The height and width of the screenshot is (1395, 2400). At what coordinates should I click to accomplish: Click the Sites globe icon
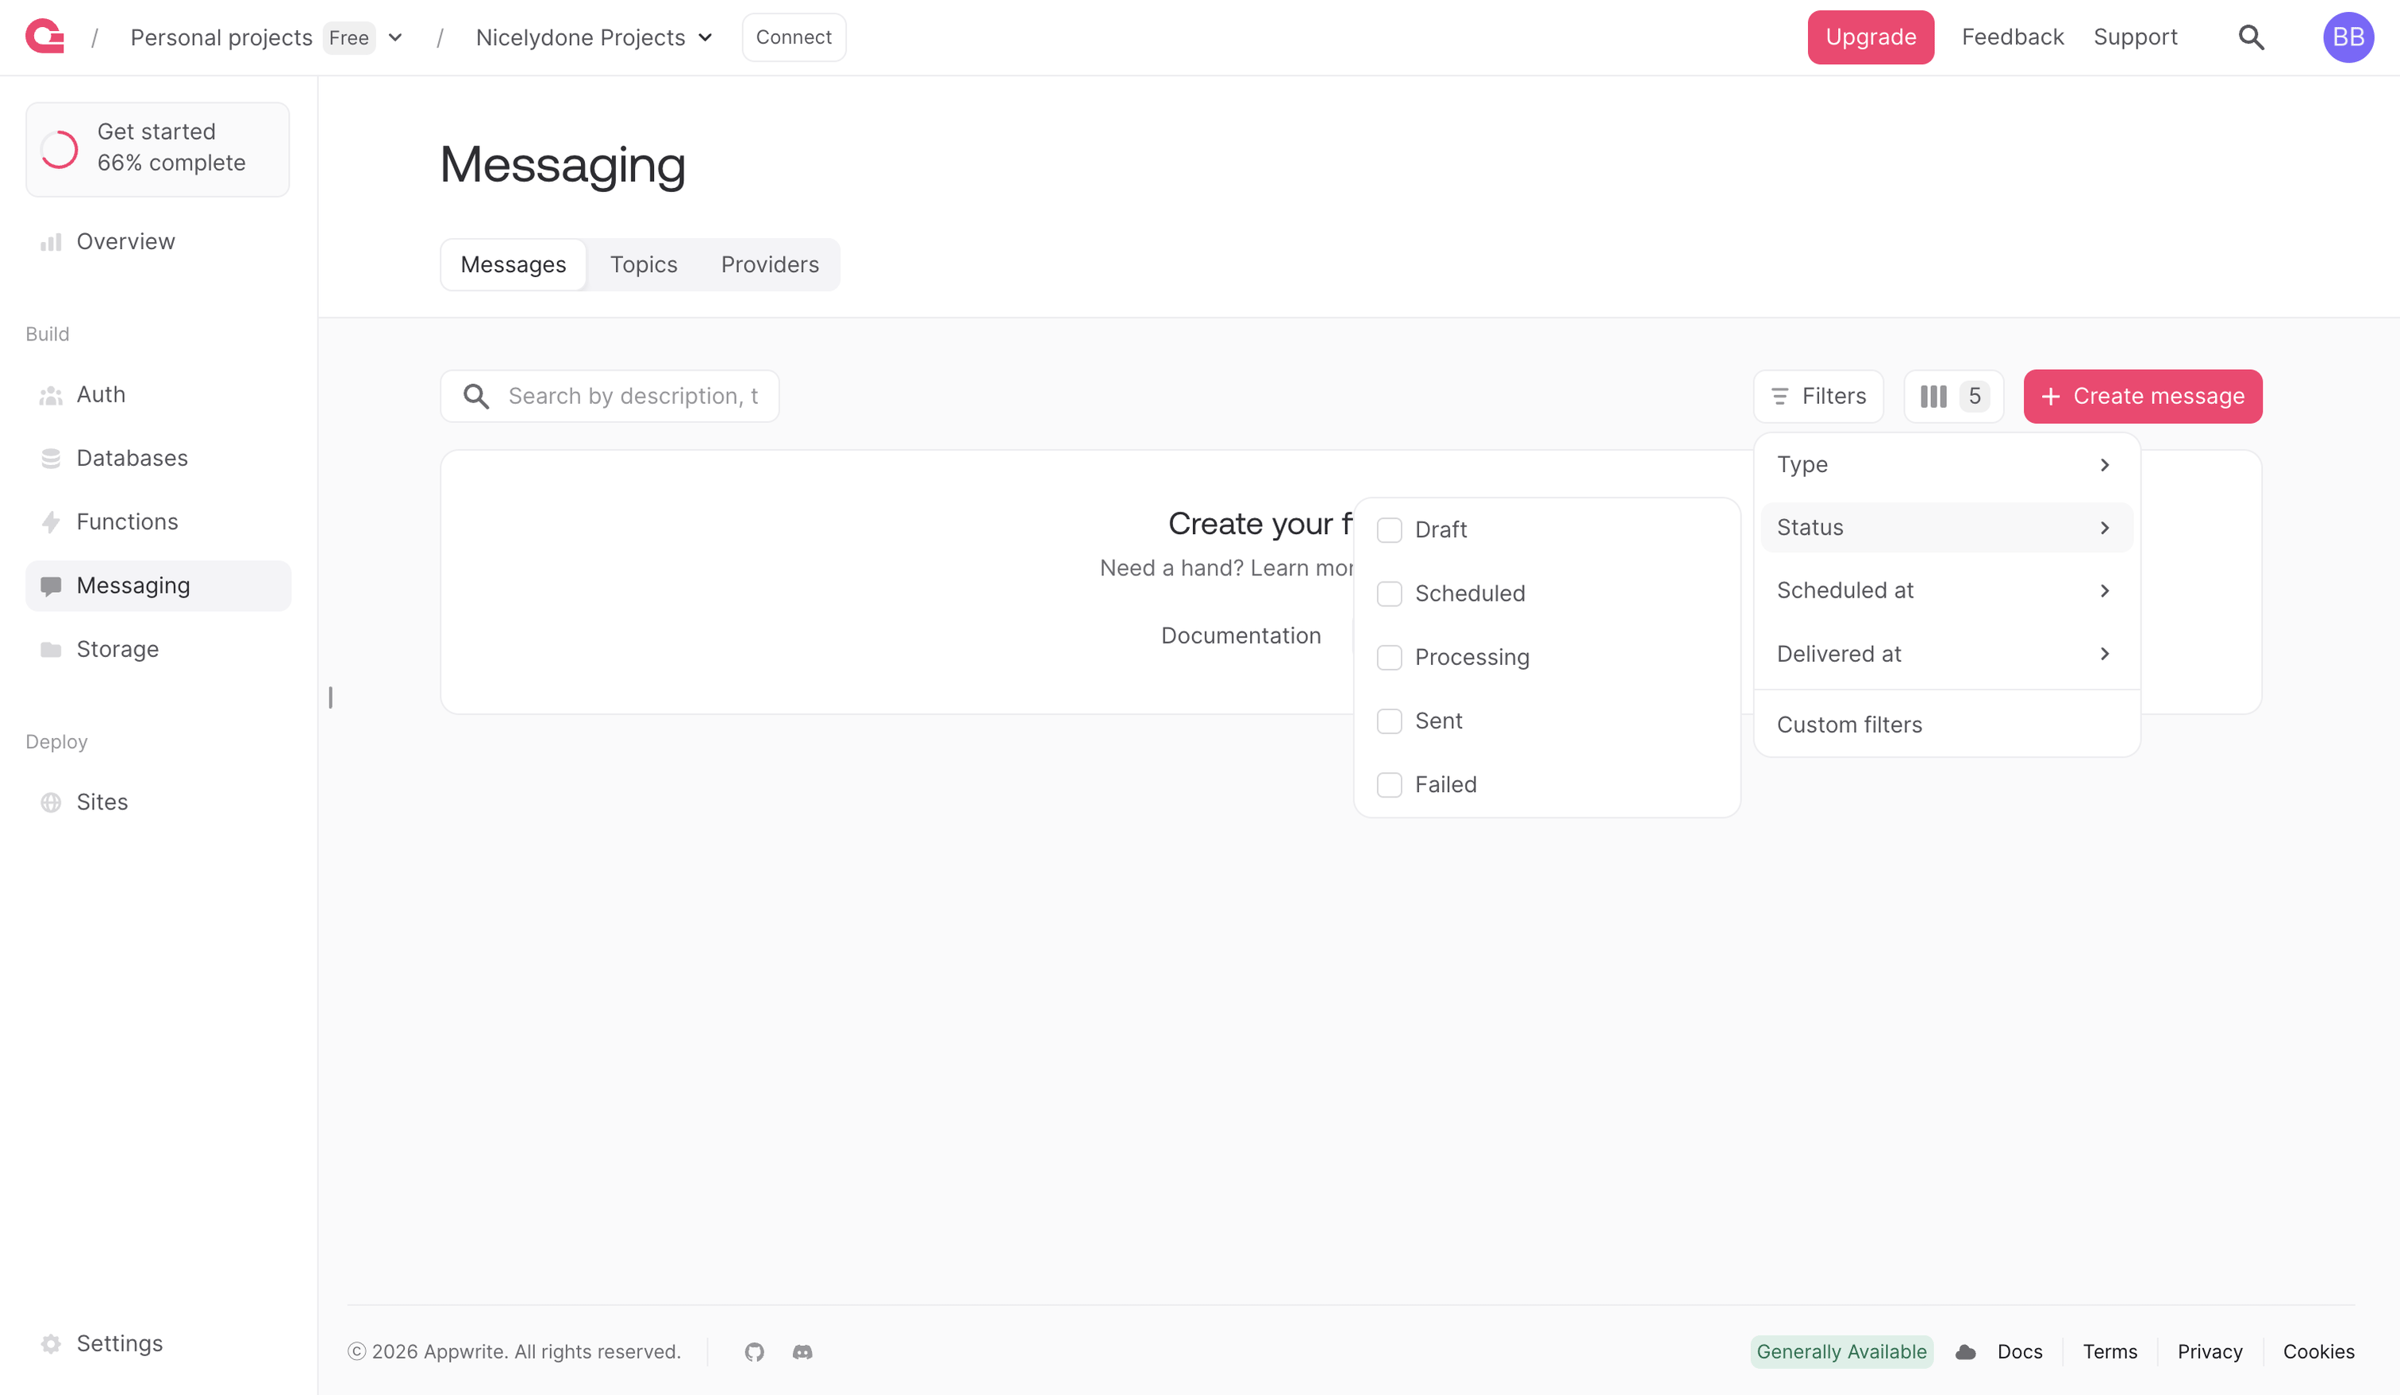pyautogui.click(x=51, y=802)
